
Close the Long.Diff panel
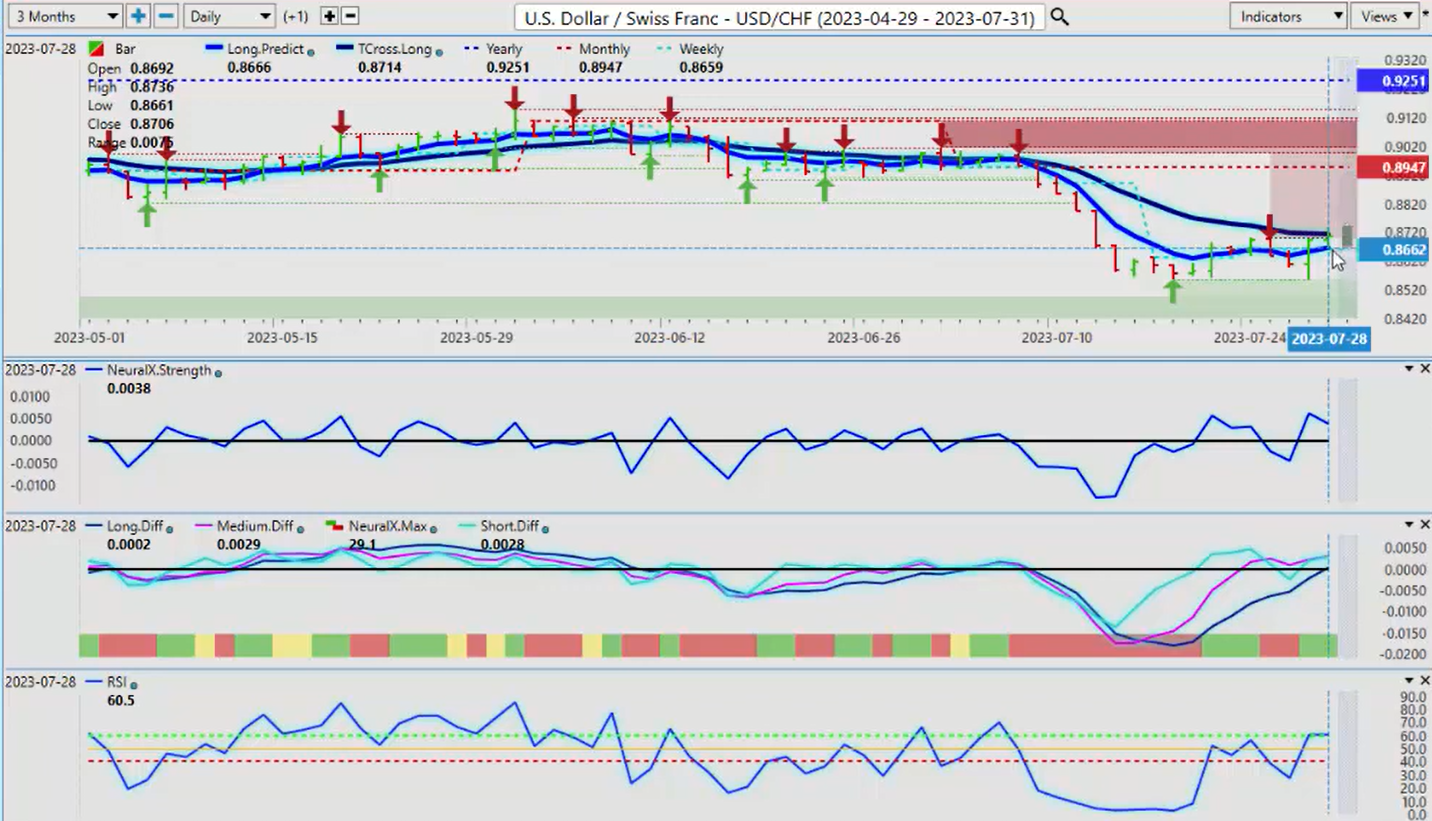pyautogui.click(x=1425, y=525)
